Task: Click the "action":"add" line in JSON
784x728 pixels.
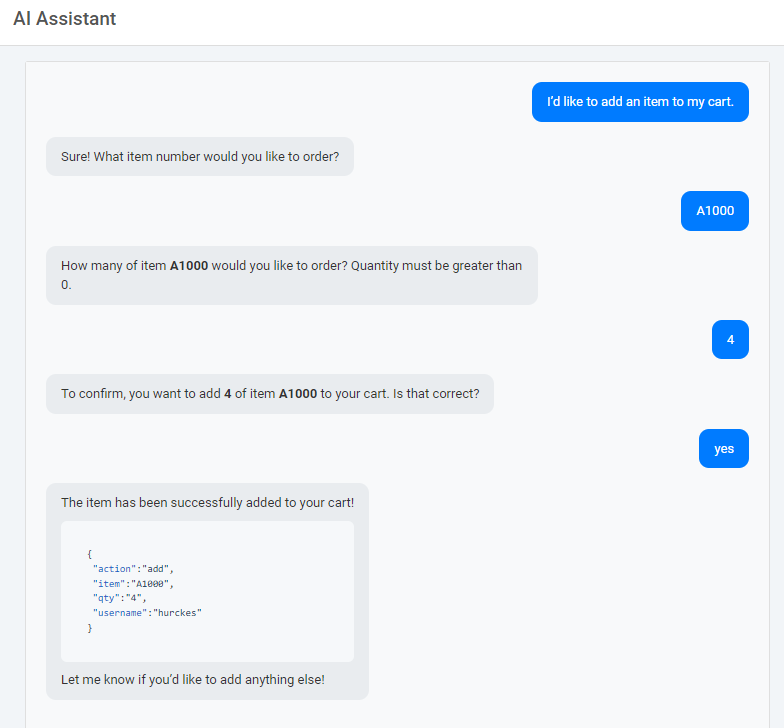Action: [133, 568]
